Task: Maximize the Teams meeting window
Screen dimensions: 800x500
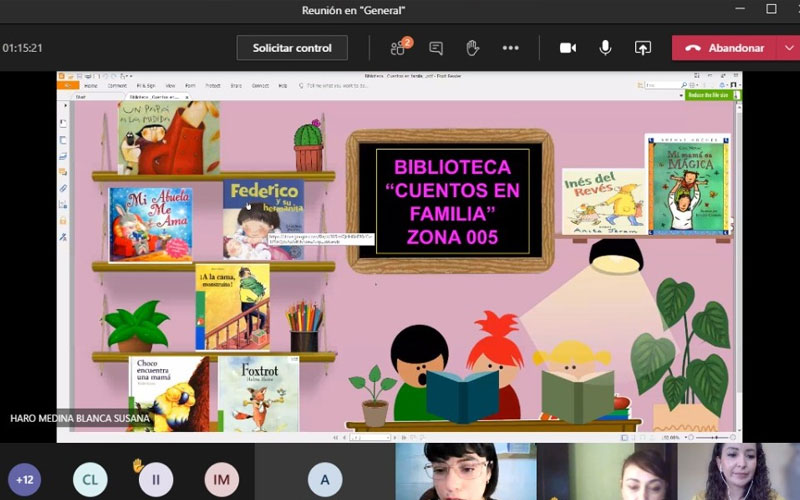Action: (x=771, y=9)
